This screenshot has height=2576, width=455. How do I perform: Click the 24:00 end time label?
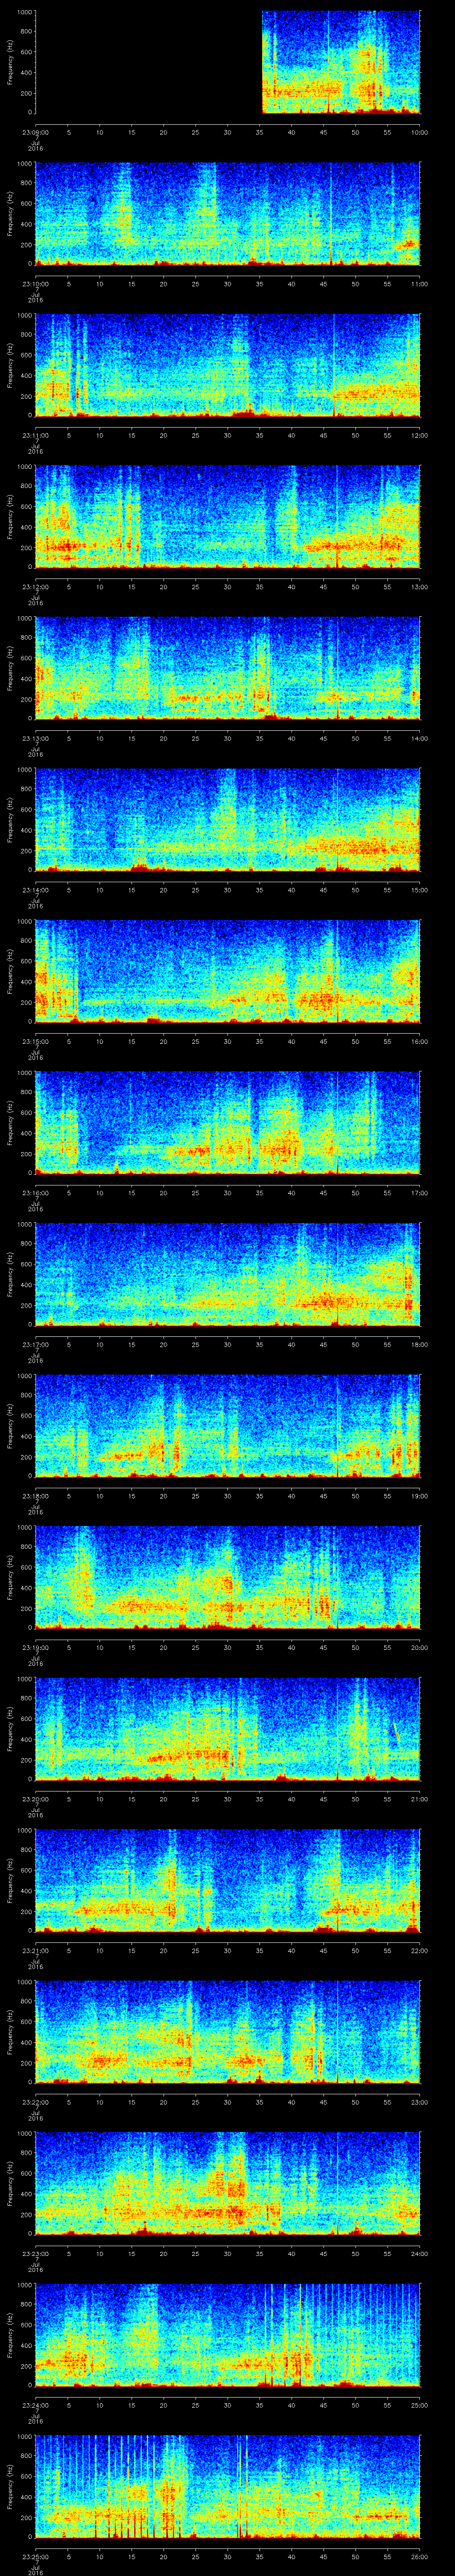coord(419,2254)
